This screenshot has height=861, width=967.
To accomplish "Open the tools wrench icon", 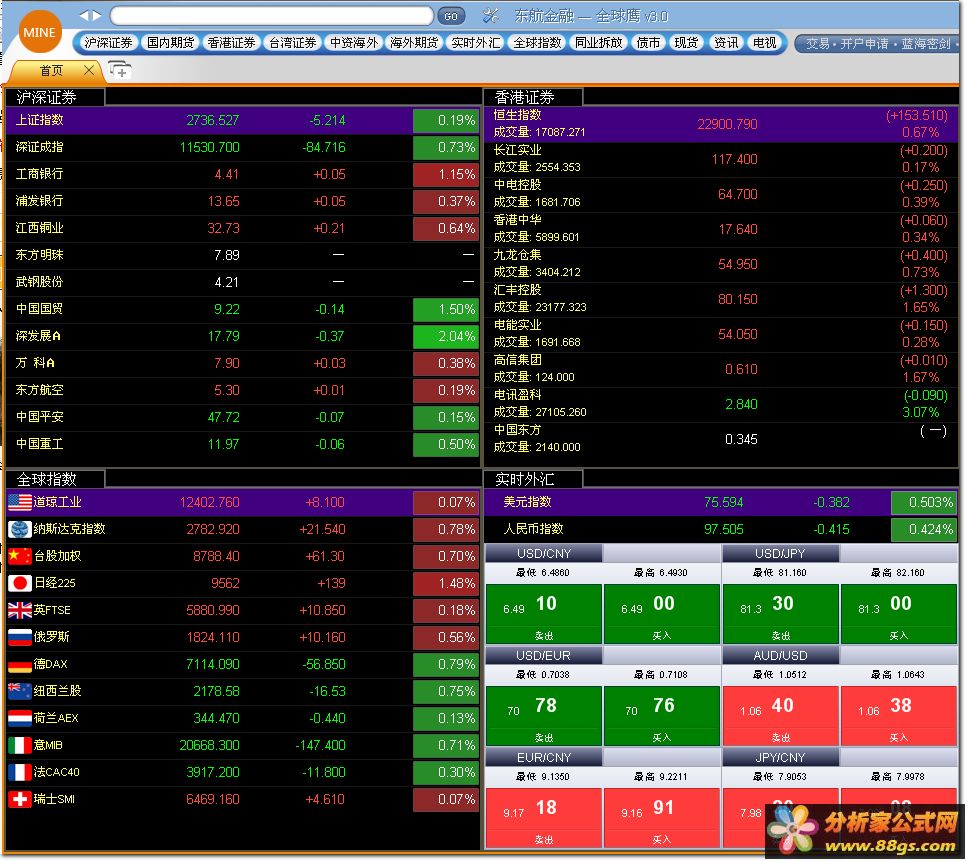I will 491,15.
